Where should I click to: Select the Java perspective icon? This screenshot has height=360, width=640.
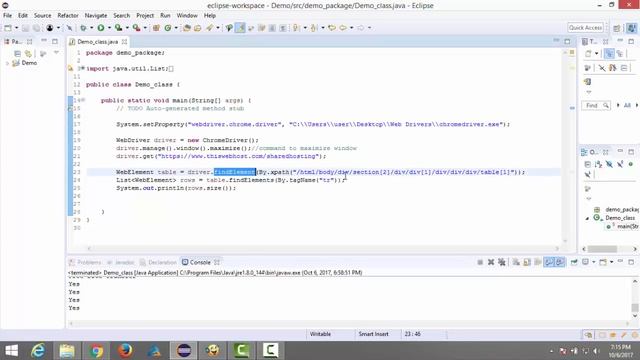(x=631, y=28)
